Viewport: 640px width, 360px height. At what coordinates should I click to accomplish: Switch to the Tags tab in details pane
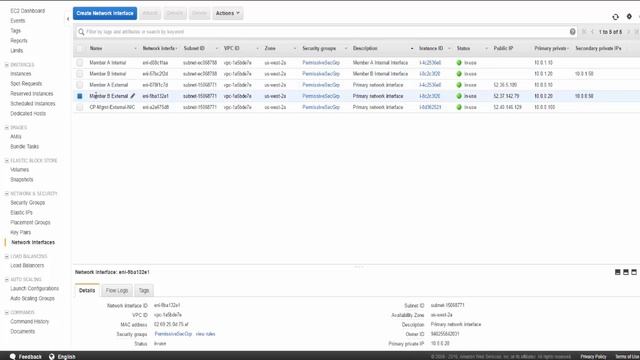click(144, 290)
